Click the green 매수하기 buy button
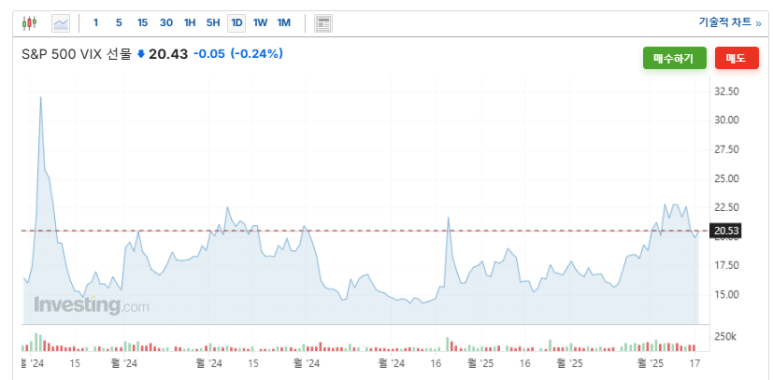Screen dimensions: 773x380 click(674, 58)
